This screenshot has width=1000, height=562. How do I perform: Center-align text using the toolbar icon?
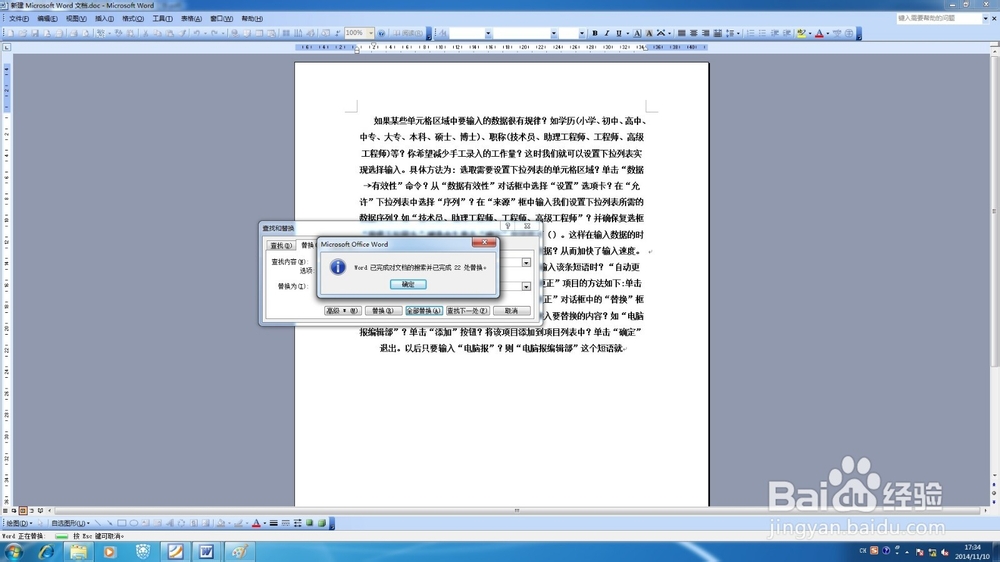[x=693, y=33]
